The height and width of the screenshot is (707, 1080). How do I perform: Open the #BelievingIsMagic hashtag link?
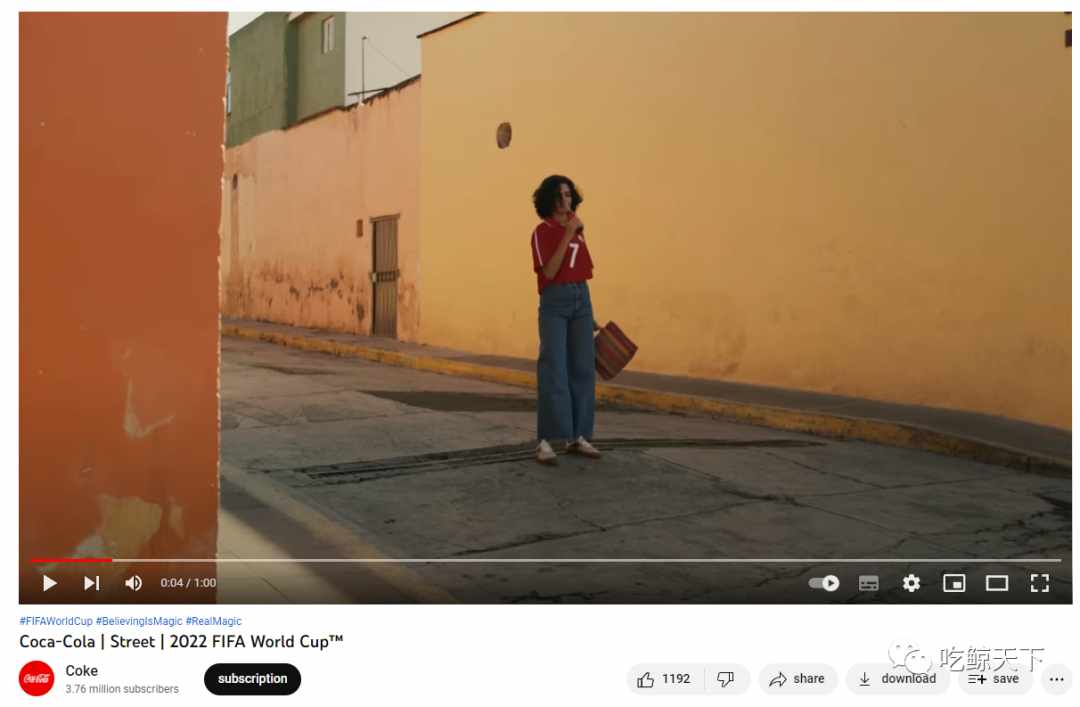point(139,621)
